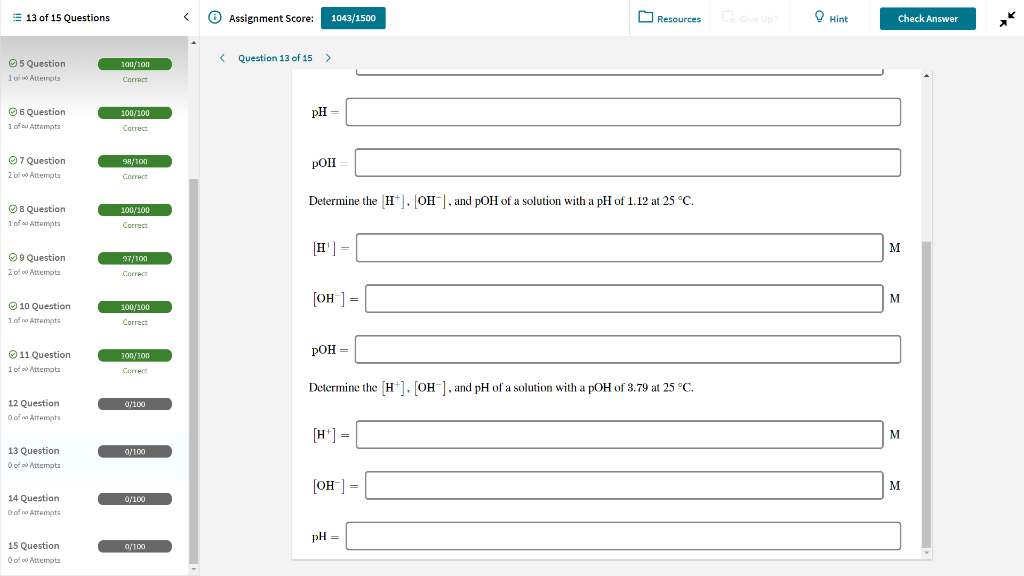
Task: Click inside the pOH input field
Action: (625, 161)
